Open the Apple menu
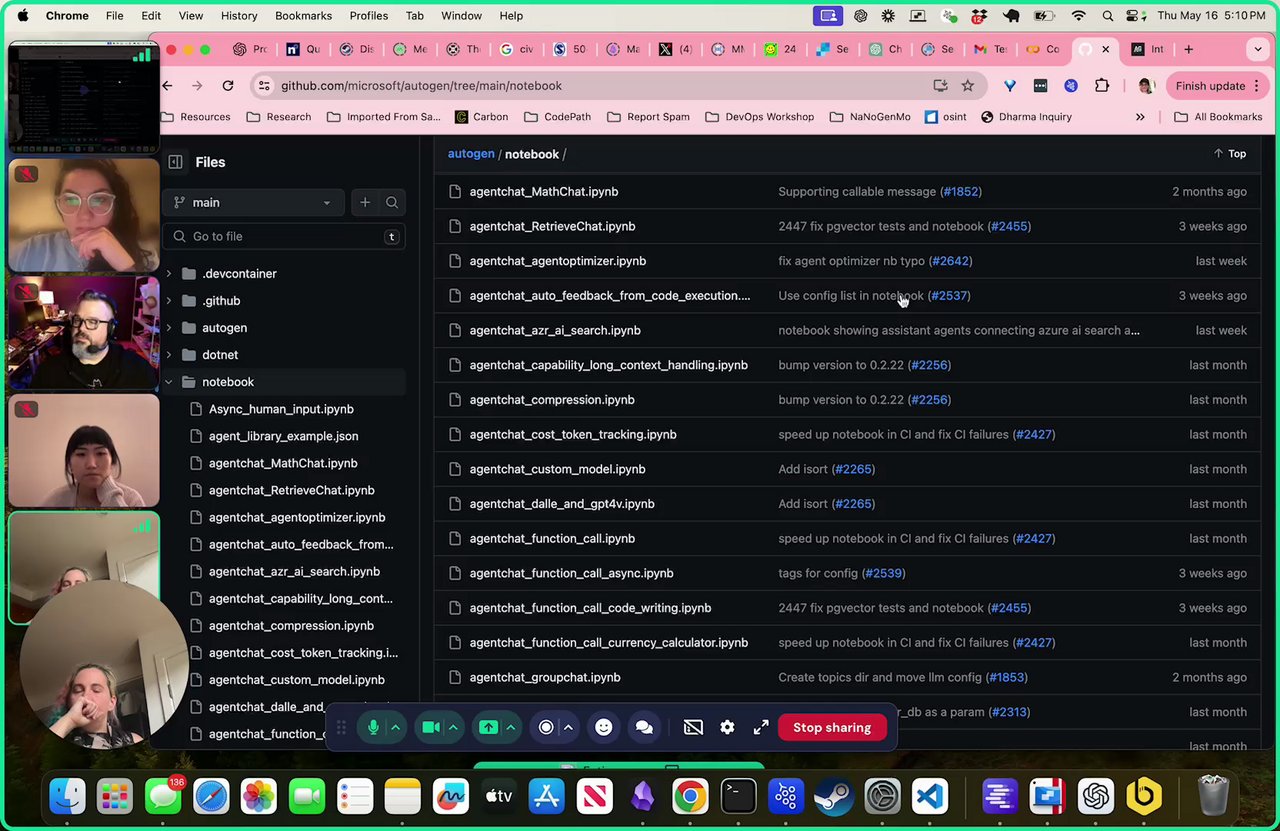 (22, 16)
